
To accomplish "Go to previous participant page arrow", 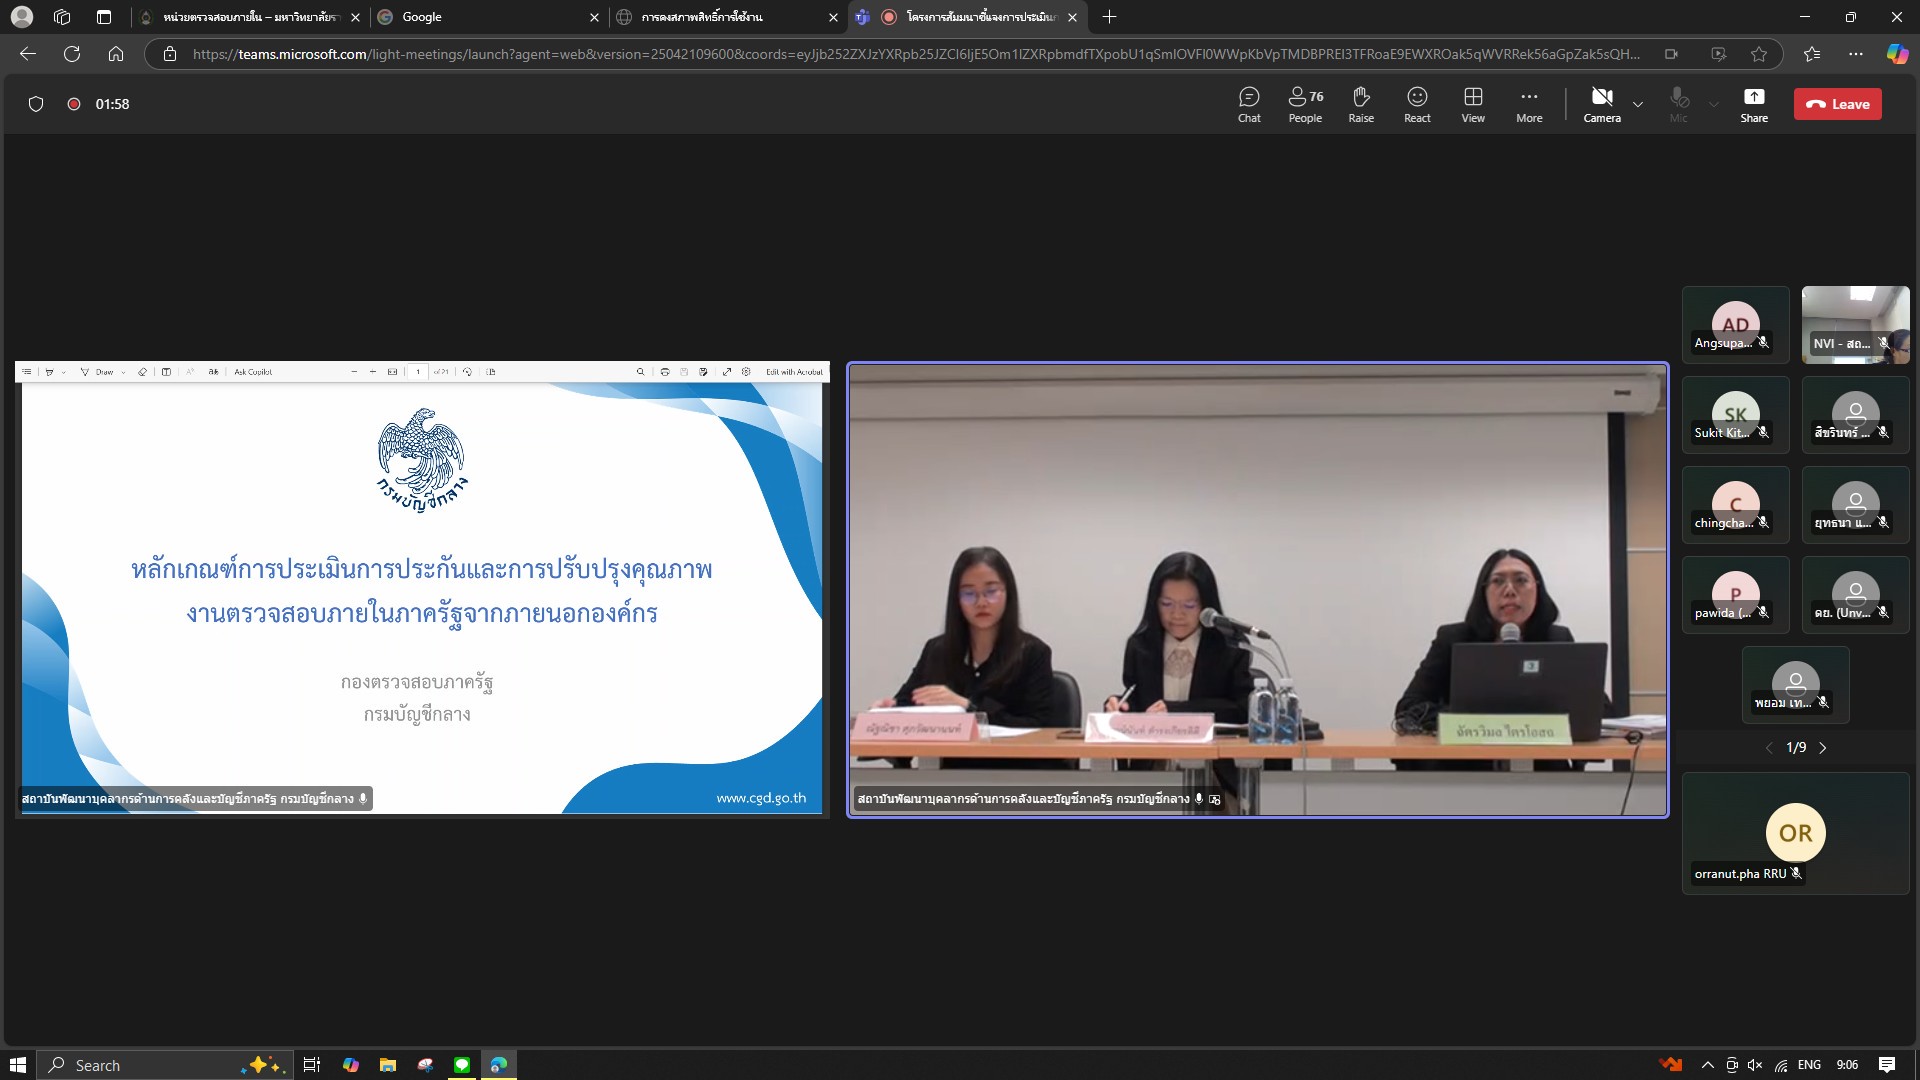I will 1769,748.
